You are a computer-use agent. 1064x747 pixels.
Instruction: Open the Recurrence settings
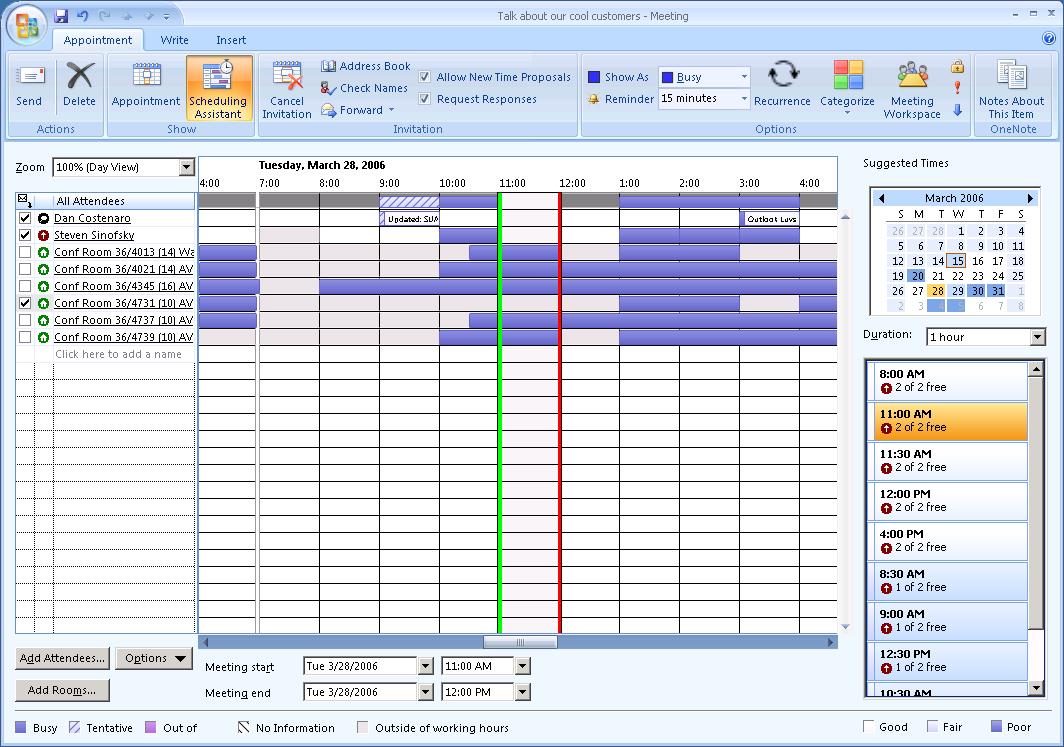click(782, 84)
